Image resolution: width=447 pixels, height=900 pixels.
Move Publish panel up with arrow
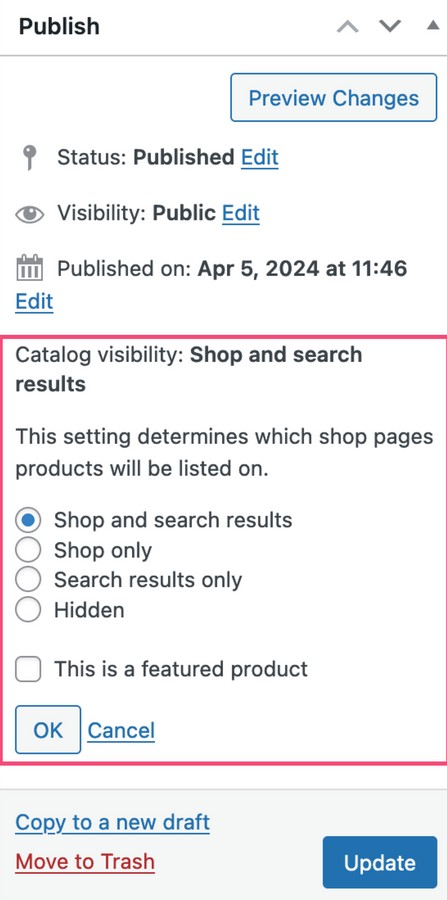coord(348,26)
